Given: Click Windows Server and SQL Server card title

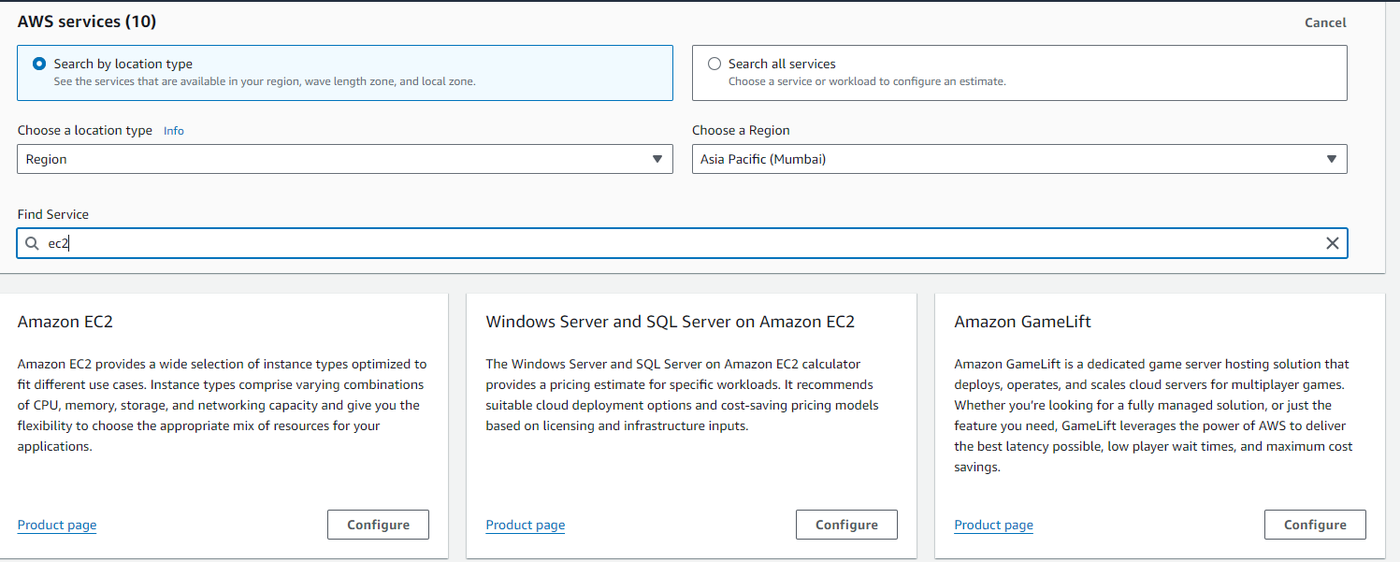Looking at the screenshot, I should click(670, 322).
